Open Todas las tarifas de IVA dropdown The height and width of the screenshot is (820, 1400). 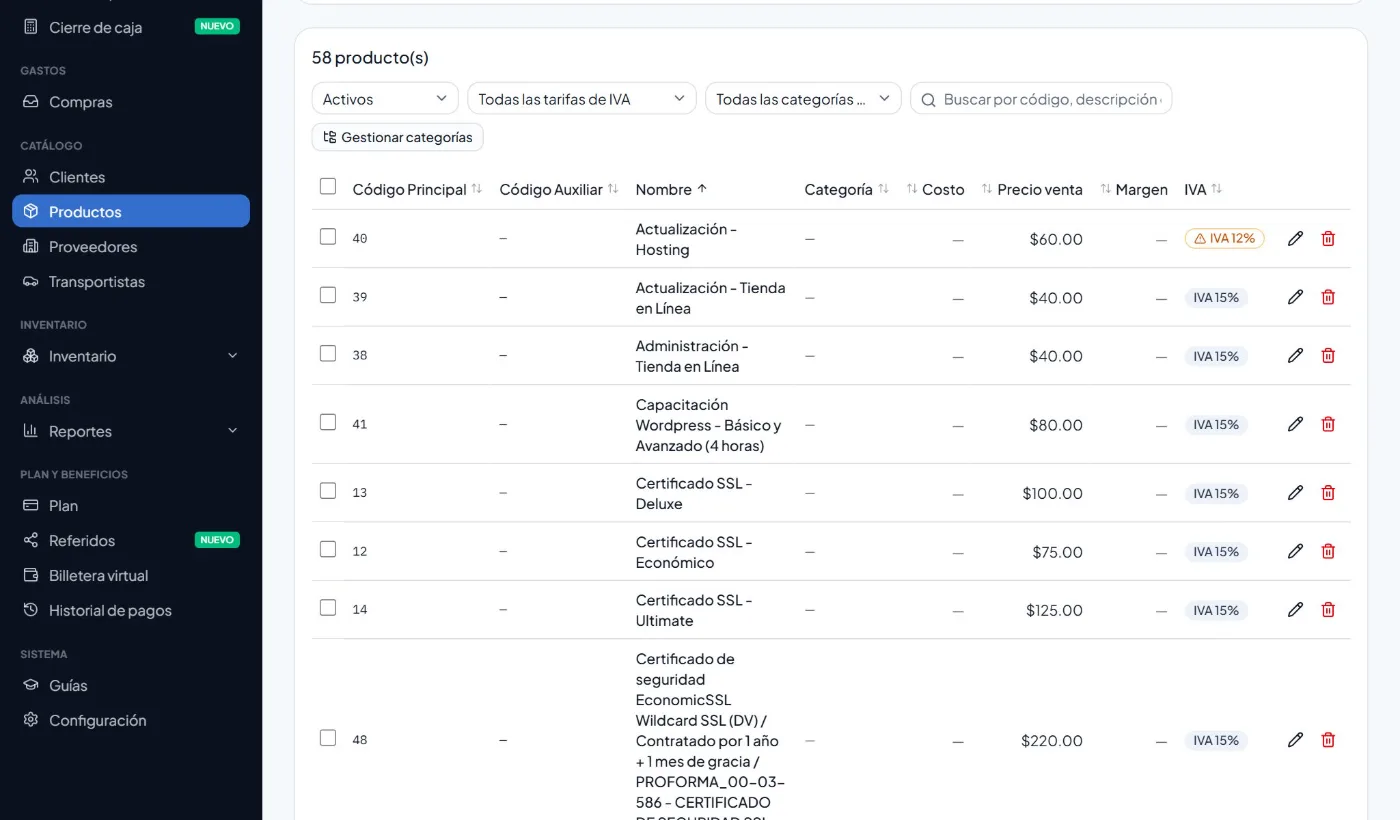coord(582,99)
